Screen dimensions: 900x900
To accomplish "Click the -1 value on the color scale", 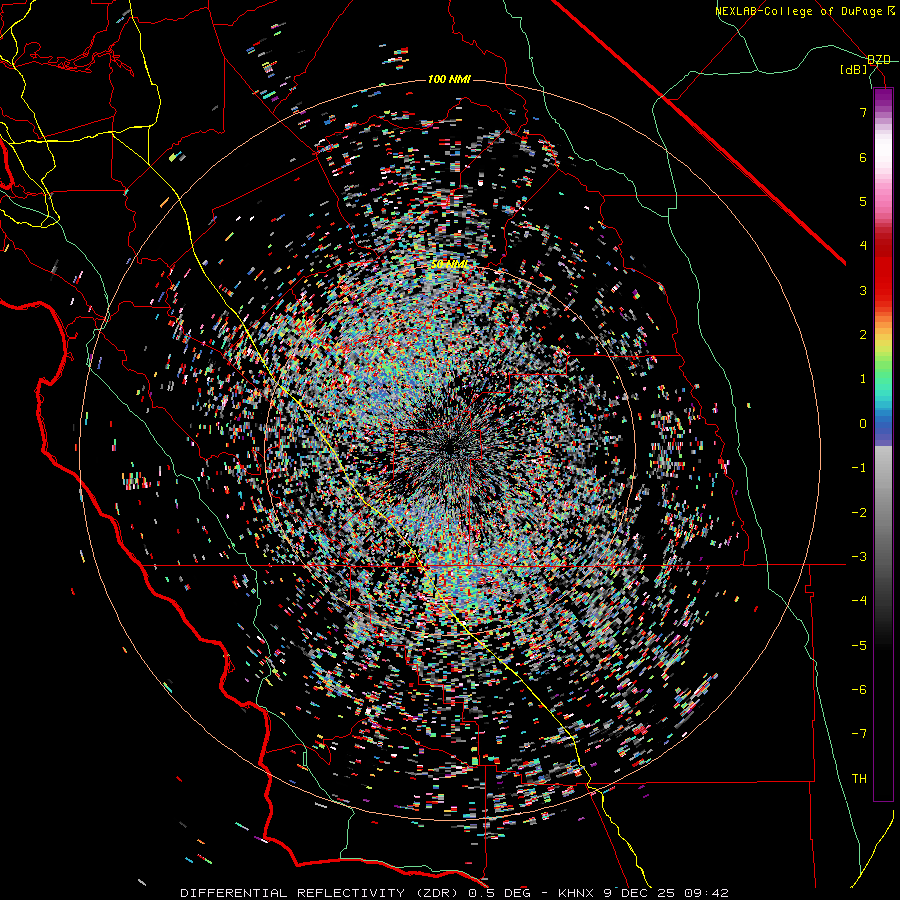I will 859,468.
